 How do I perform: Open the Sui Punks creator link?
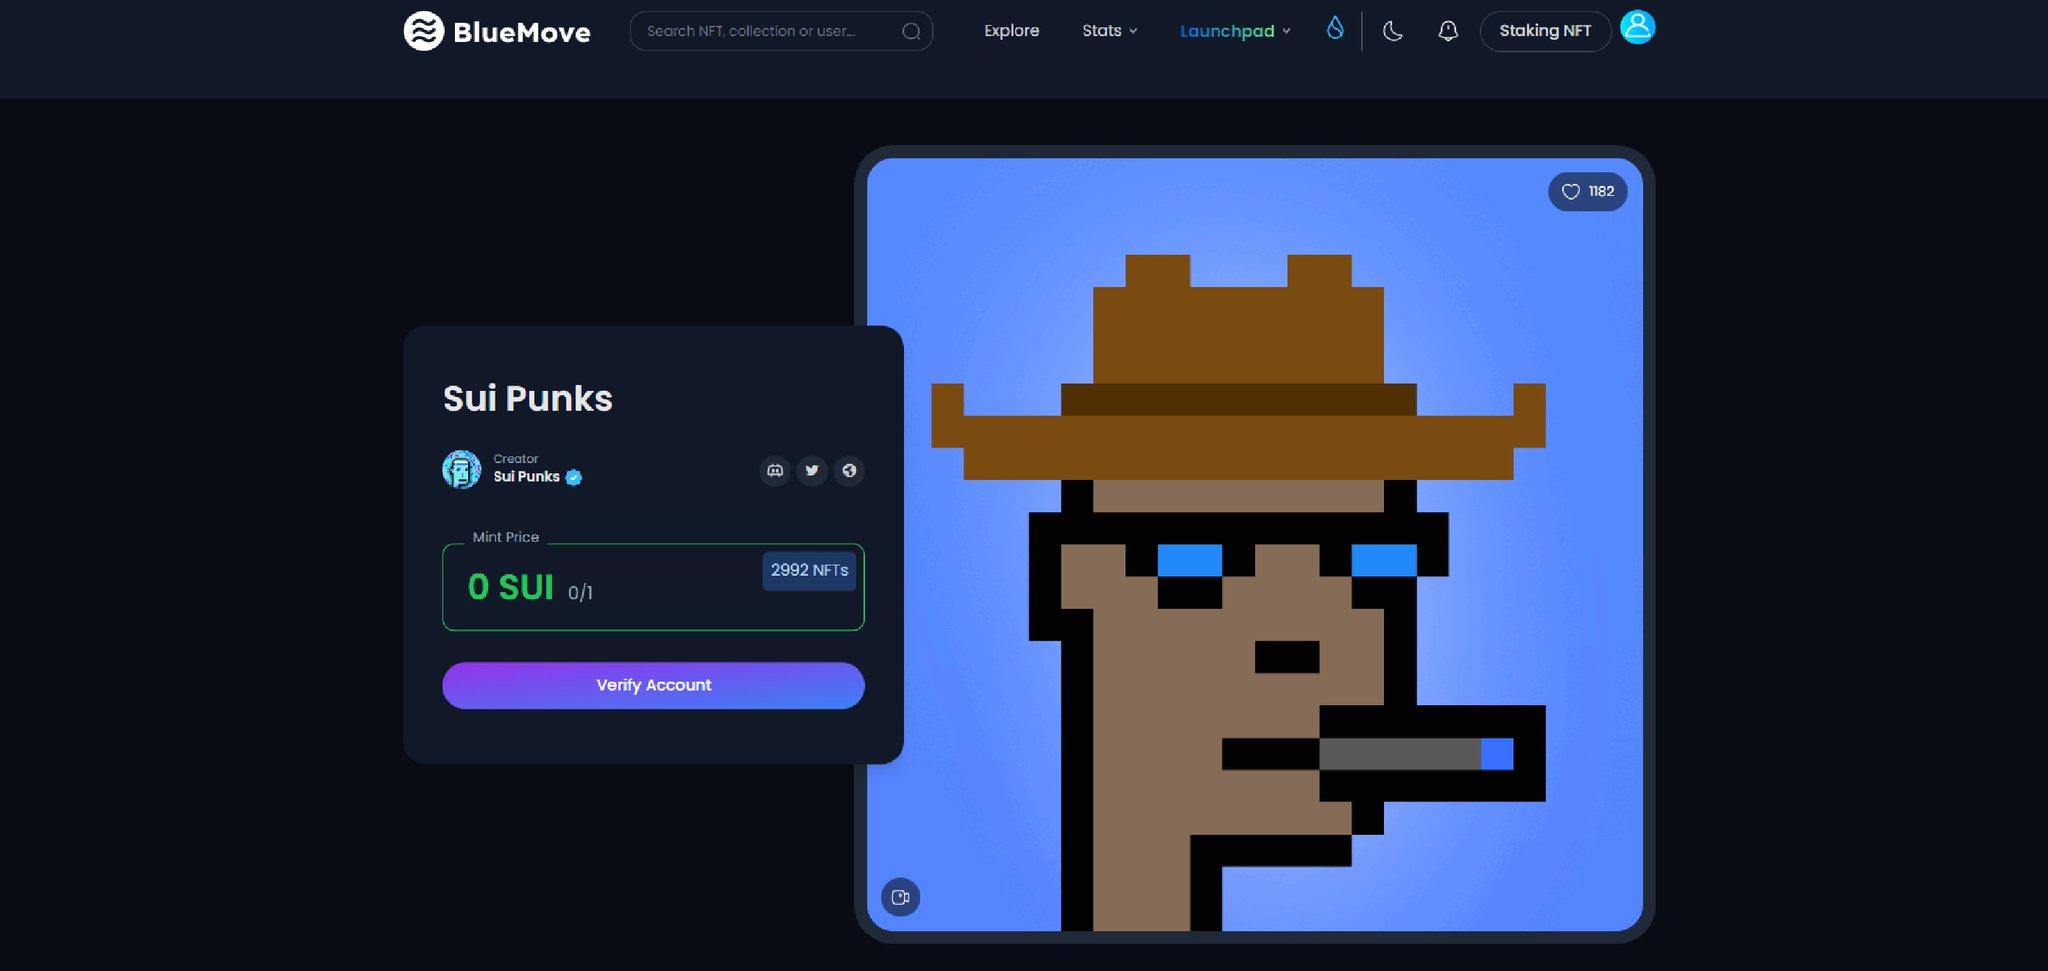tap(526, 477)
